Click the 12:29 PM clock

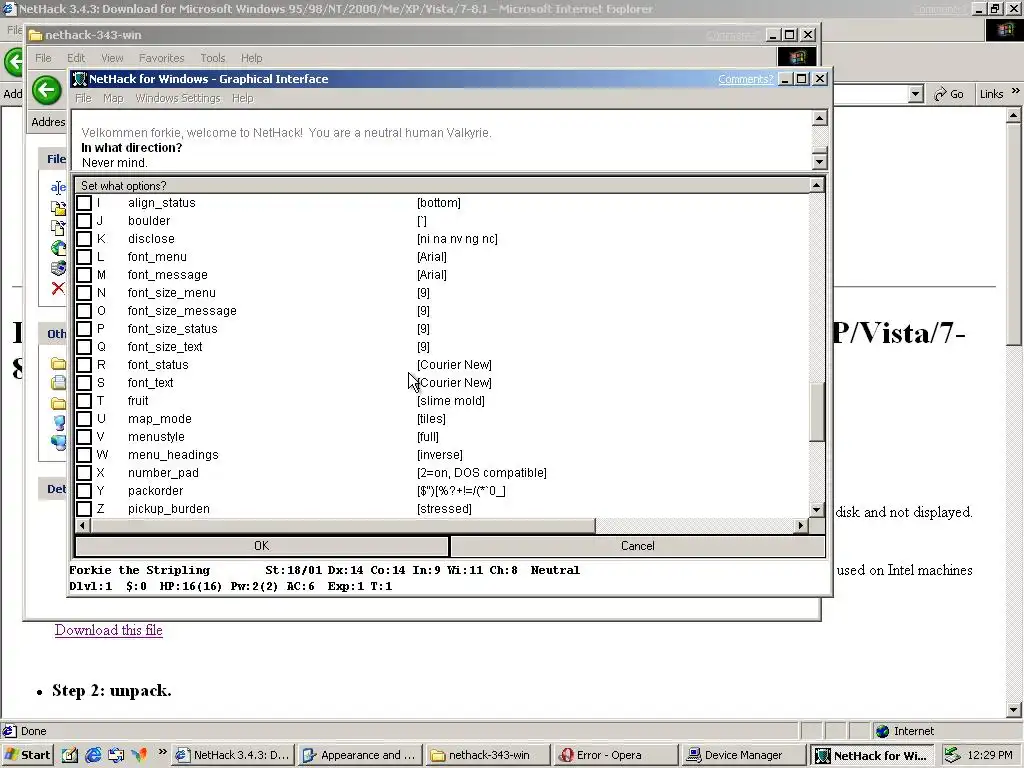click(989, 755)
